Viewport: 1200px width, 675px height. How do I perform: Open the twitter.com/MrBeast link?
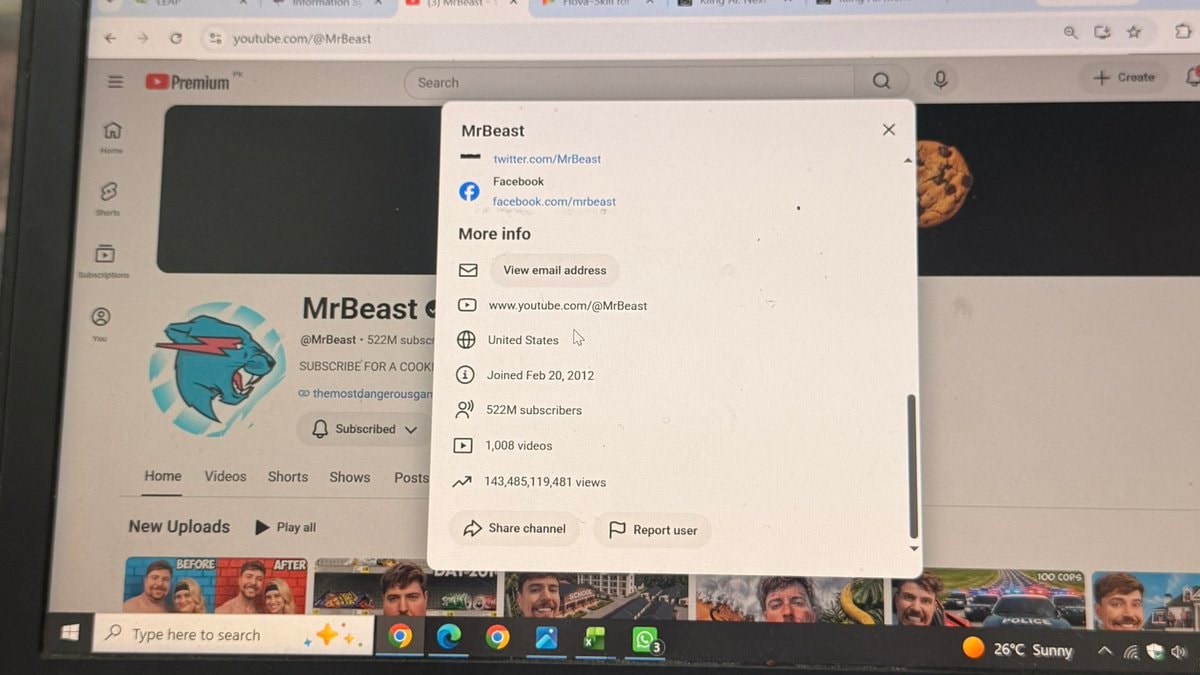(x=547, y=159)
